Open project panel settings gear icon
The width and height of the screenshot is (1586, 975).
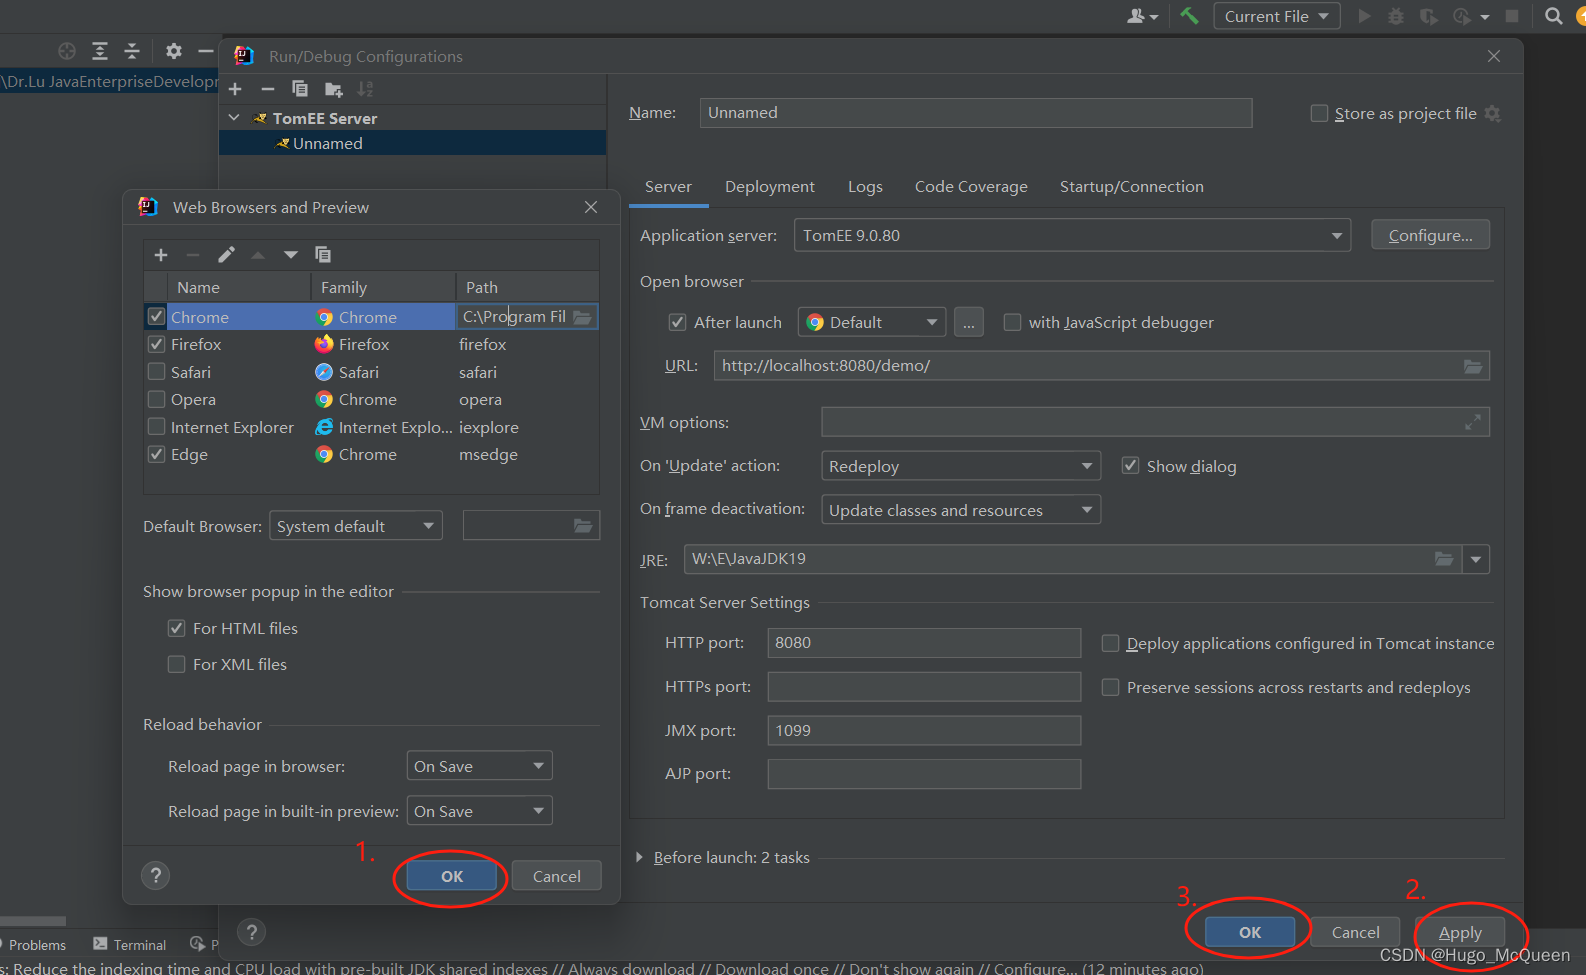pos(173,51)
